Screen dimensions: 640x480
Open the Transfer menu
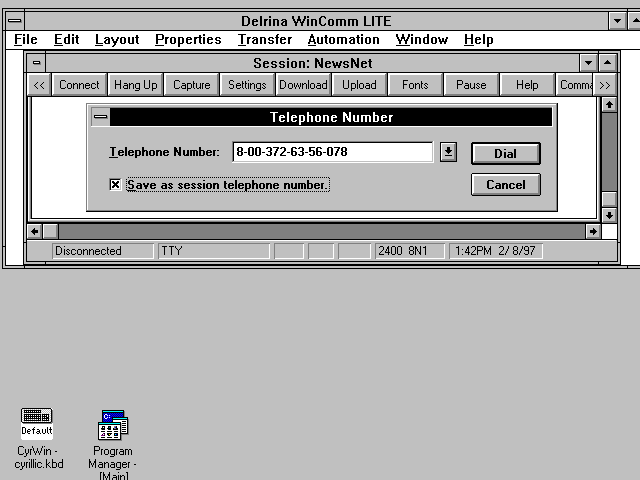(264, 40)
